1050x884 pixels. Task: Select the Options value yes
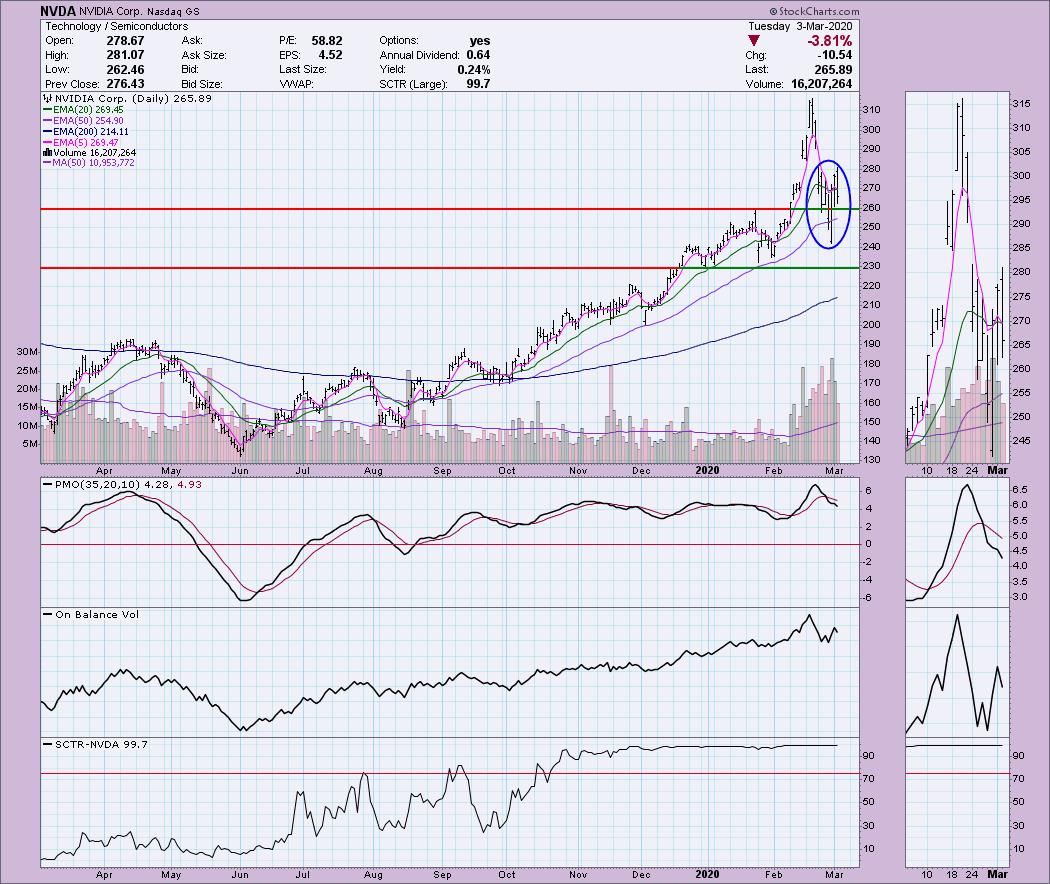479,40
